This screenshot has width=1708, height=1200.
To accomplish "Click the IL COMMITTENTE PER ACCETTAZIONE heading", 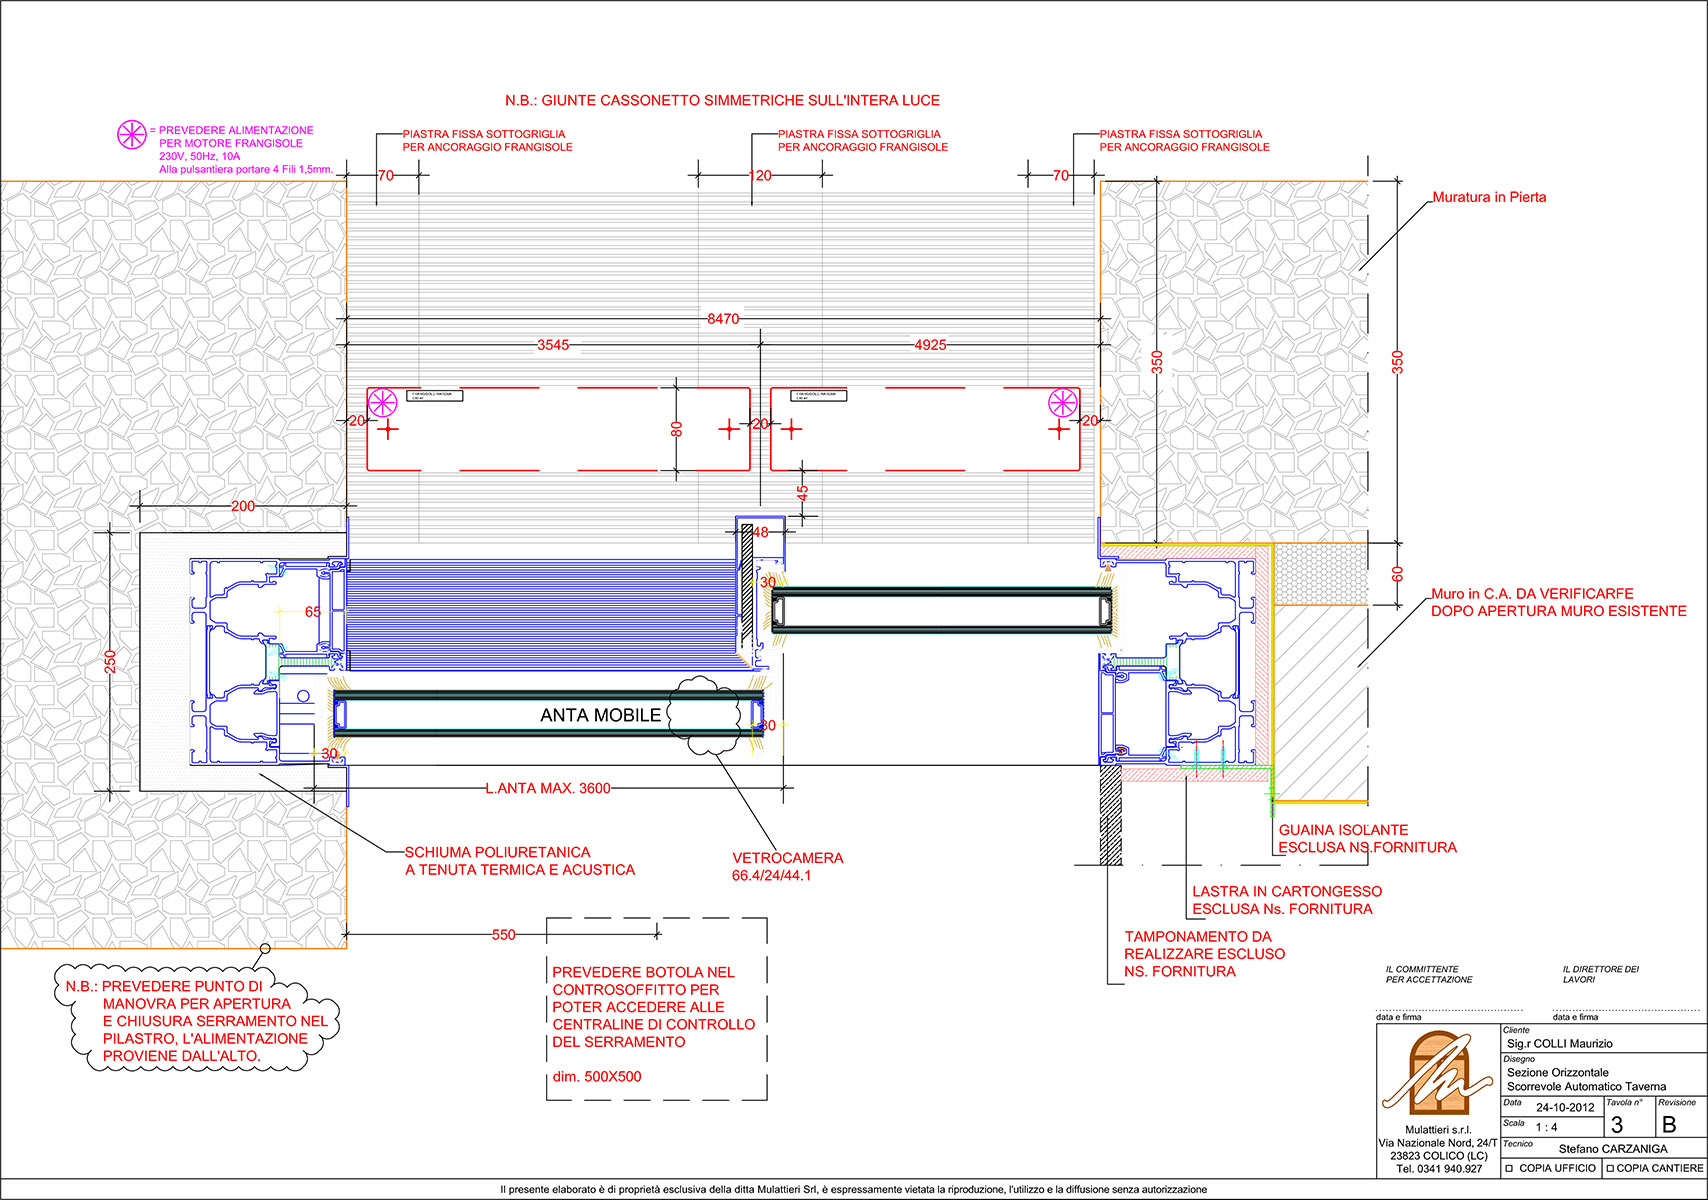I will [1429, 974].
